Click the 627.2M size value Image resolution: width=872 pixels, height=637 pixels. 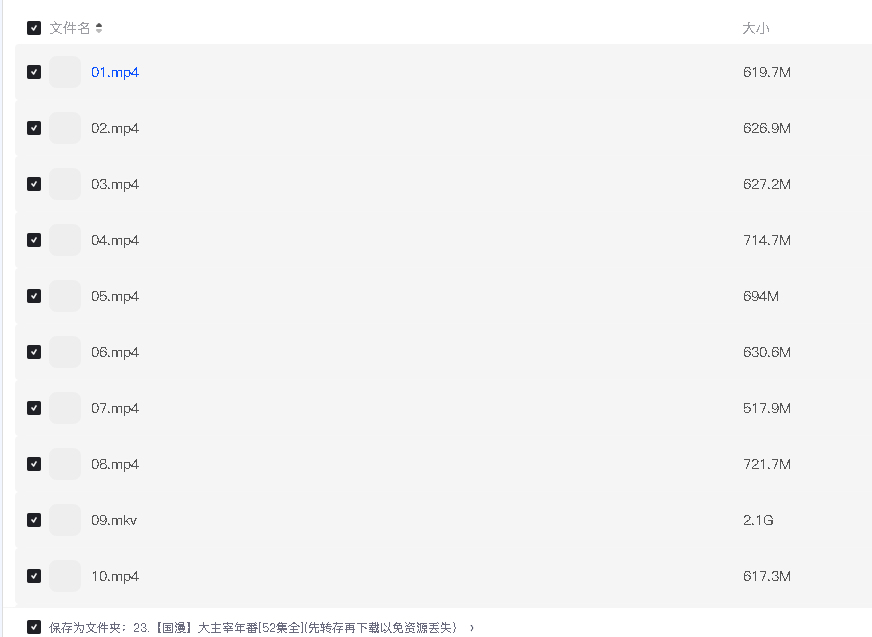coord(767,184)
